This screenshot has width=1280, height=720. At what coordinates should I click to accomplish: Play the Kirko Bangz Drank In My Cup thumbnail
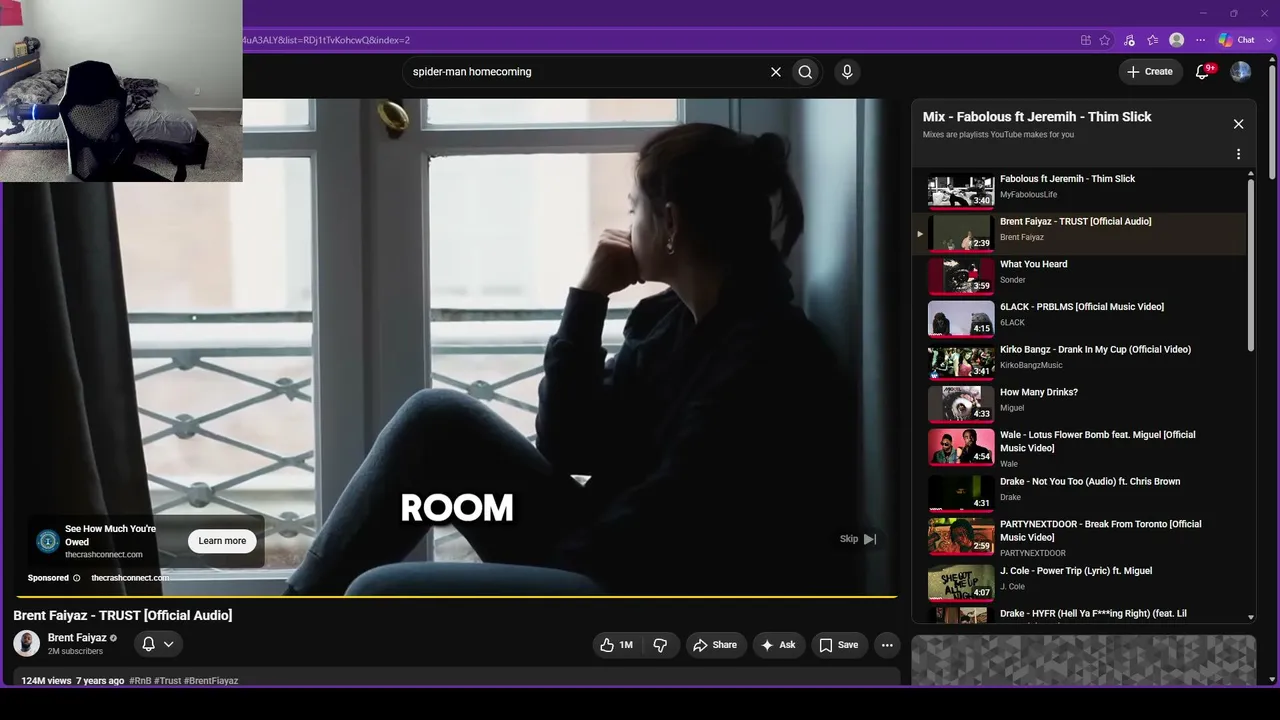coord(961,362)
